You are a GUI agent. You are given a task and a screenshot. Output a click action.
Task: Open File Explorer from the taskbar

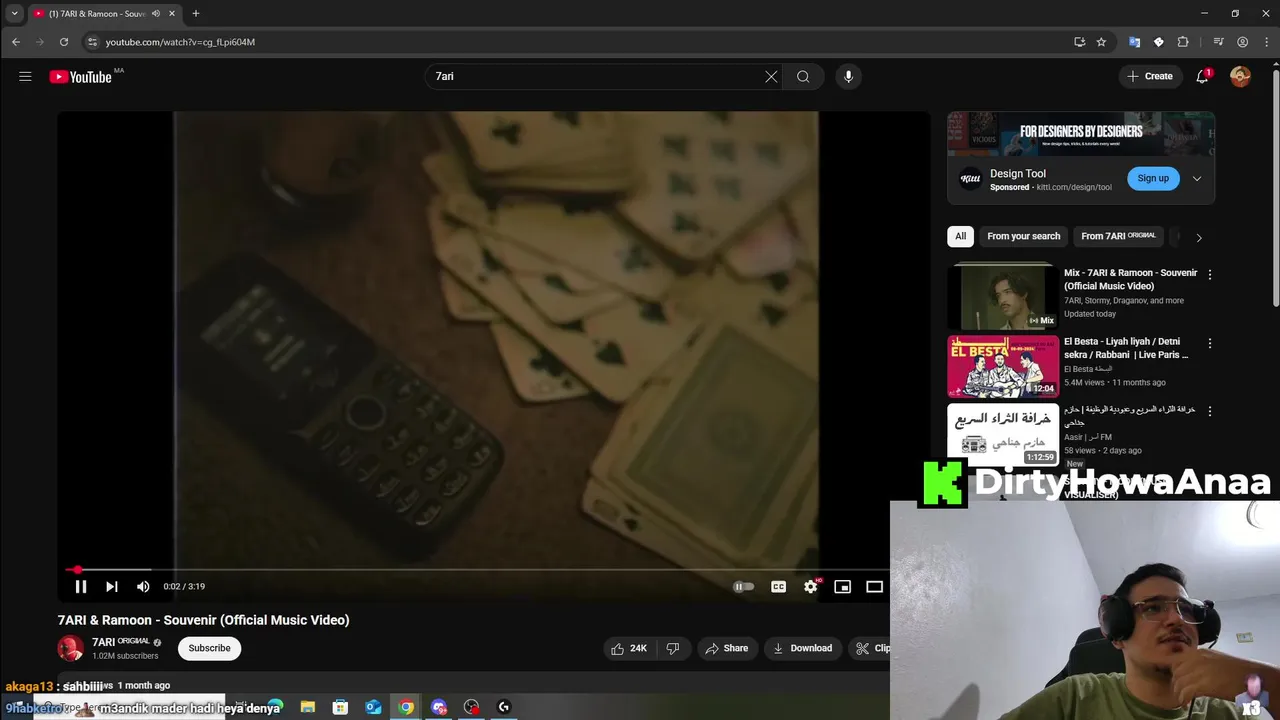point(308,707)
